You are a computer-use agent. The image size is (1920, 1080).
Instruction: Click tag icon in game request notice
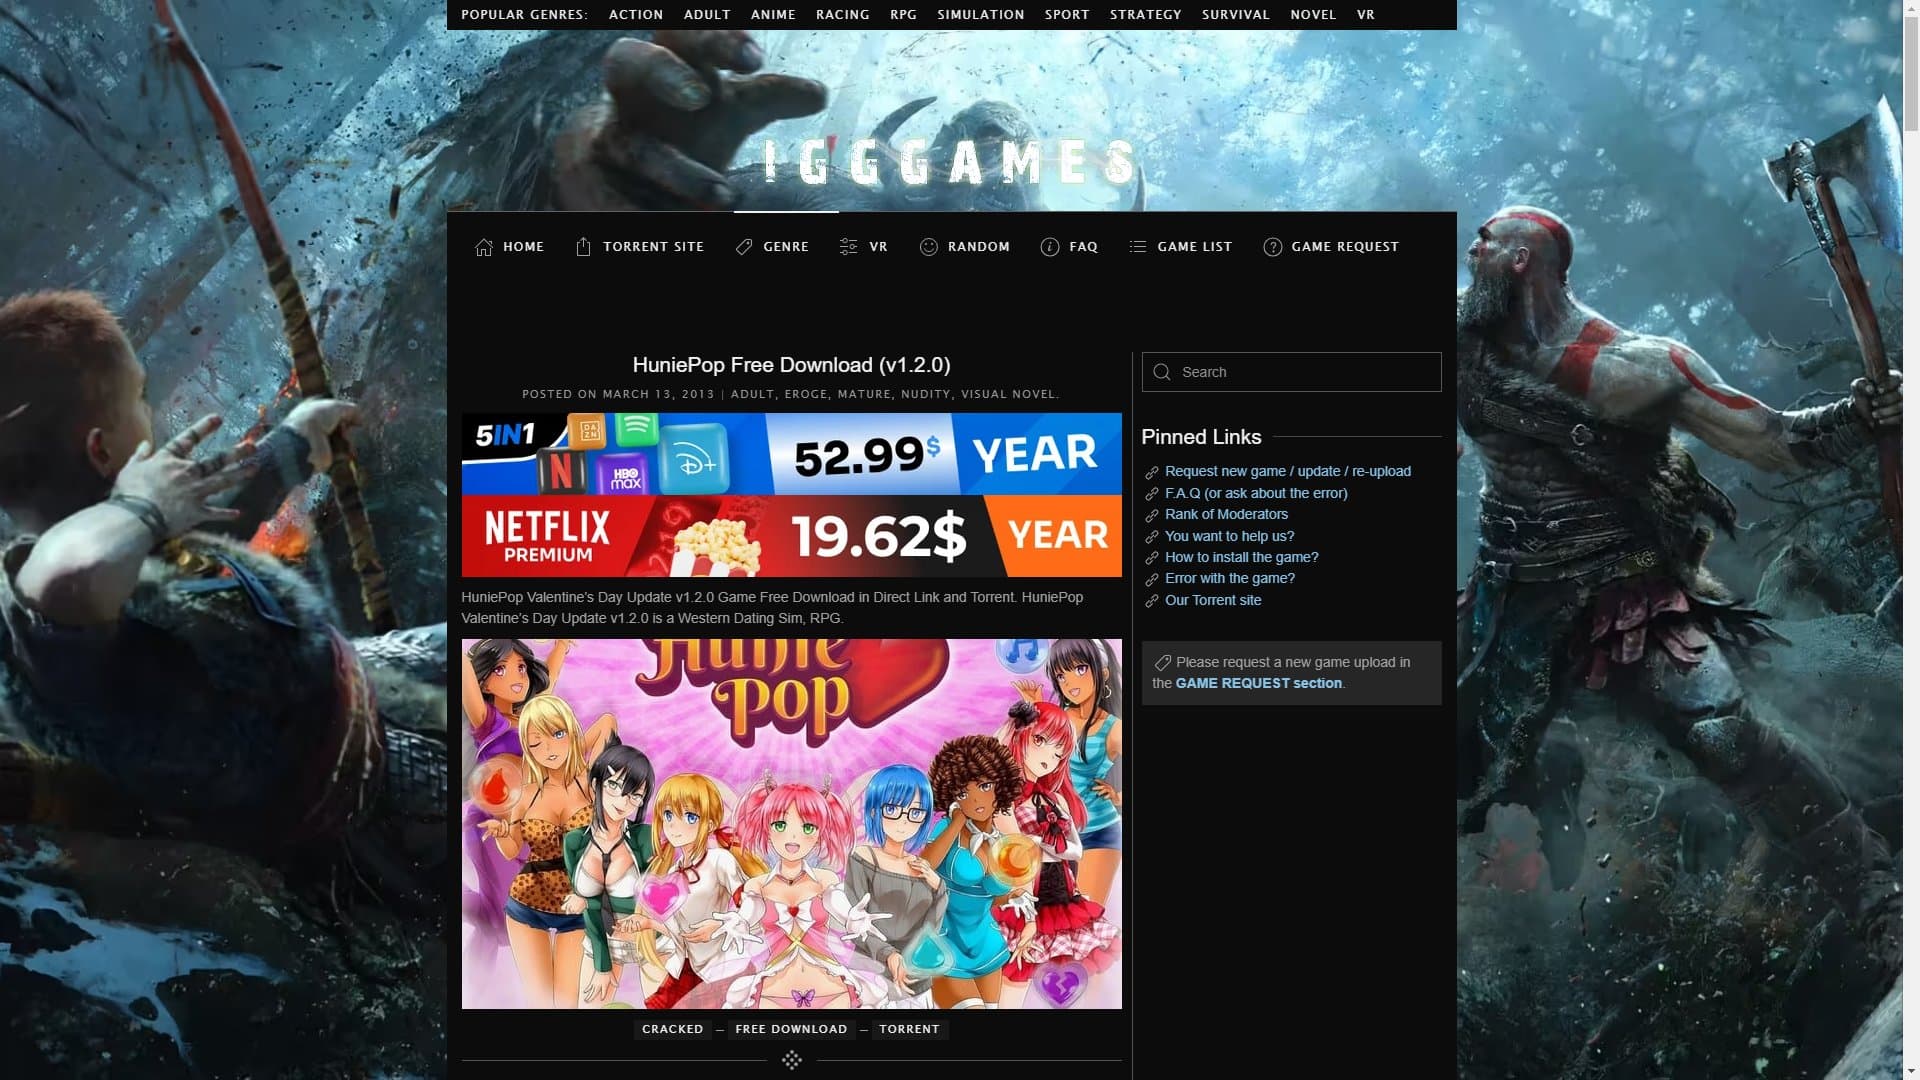click(x=1162, y=663)
